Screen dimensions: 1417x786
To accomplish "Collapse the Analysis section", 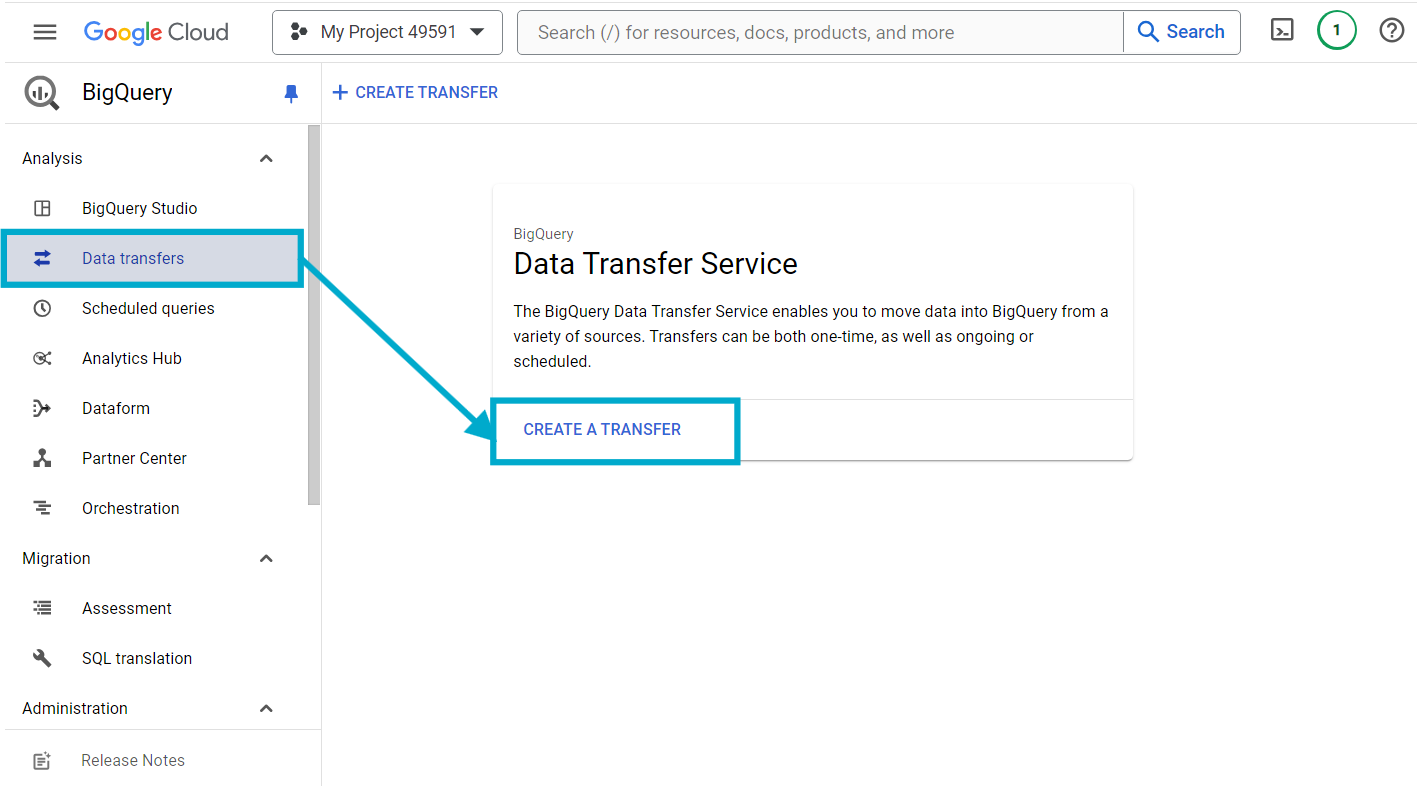I will (x=266, y=158).
